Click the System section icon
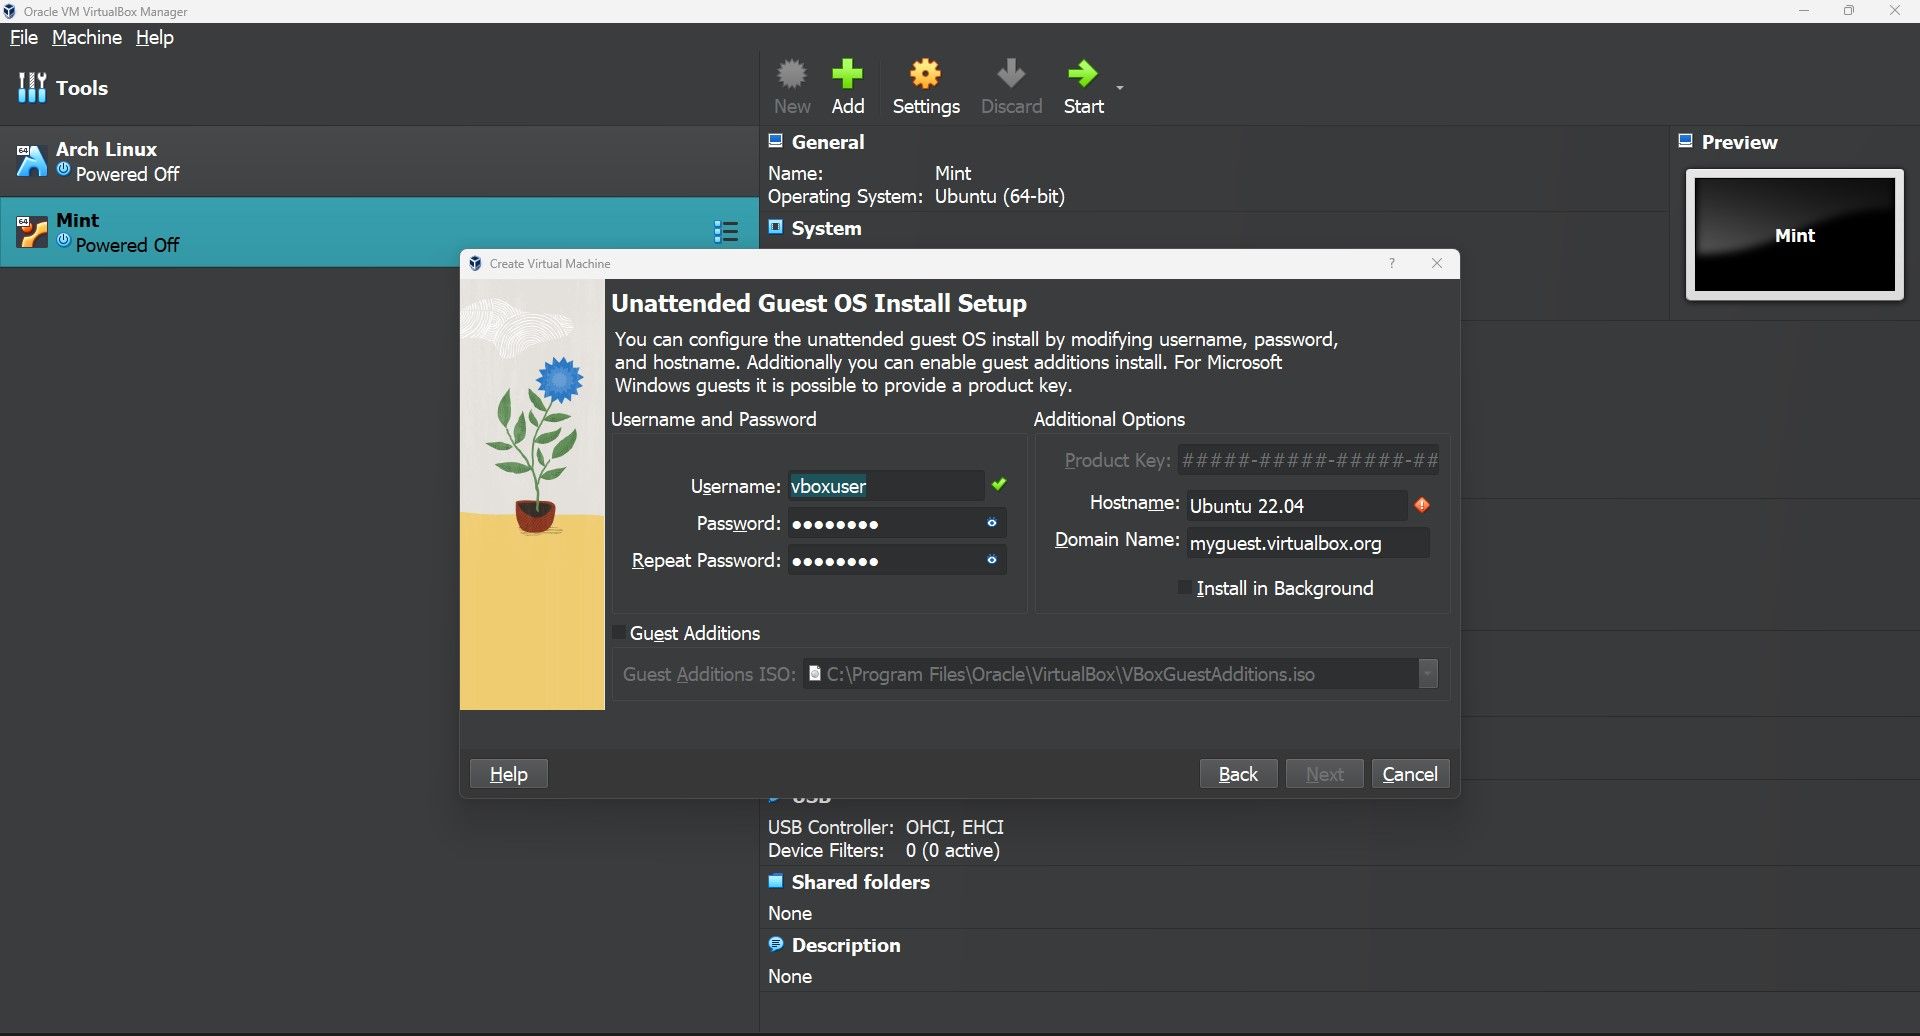The width and height of the screenshot is (1920, 1036). 775,227
